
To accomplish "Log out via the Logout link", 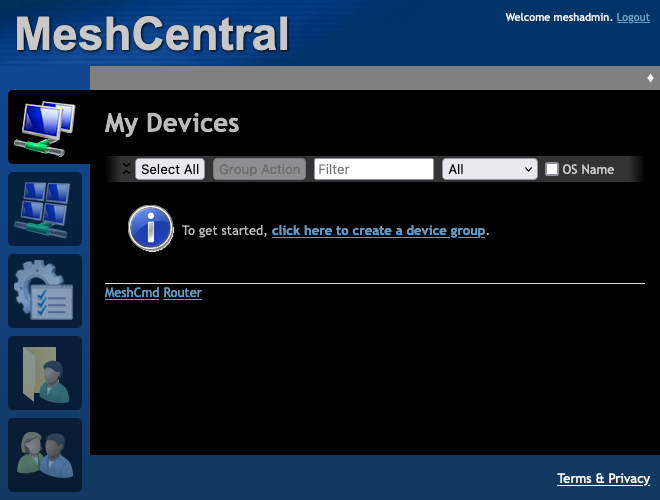I will 633,17.
